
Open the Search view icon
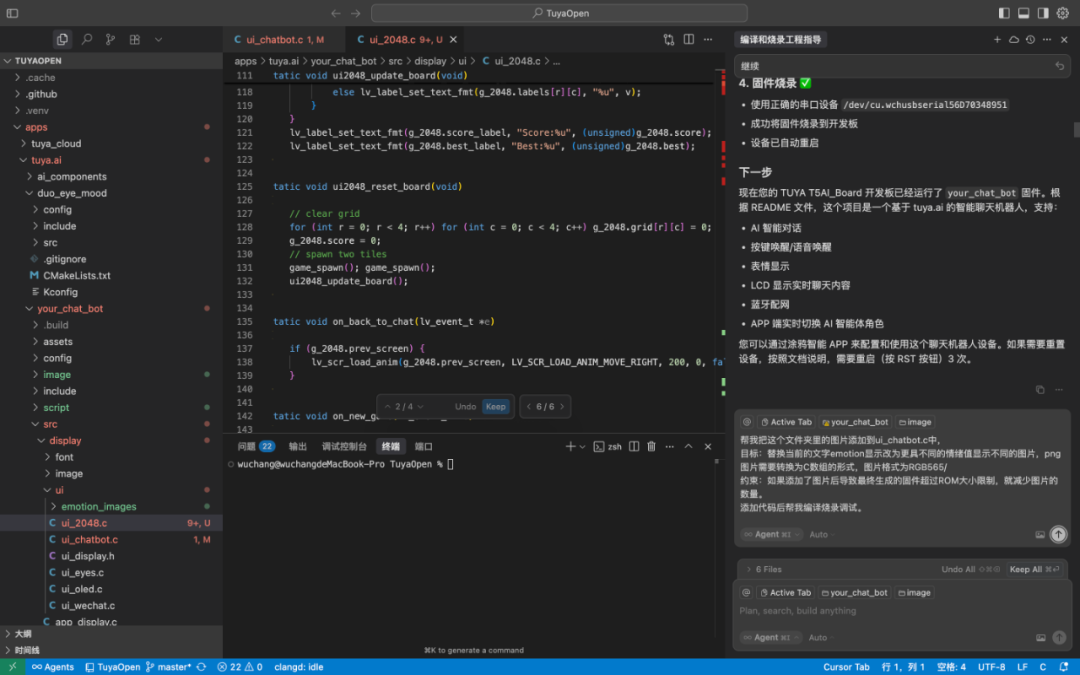click(x=87, y=39)
